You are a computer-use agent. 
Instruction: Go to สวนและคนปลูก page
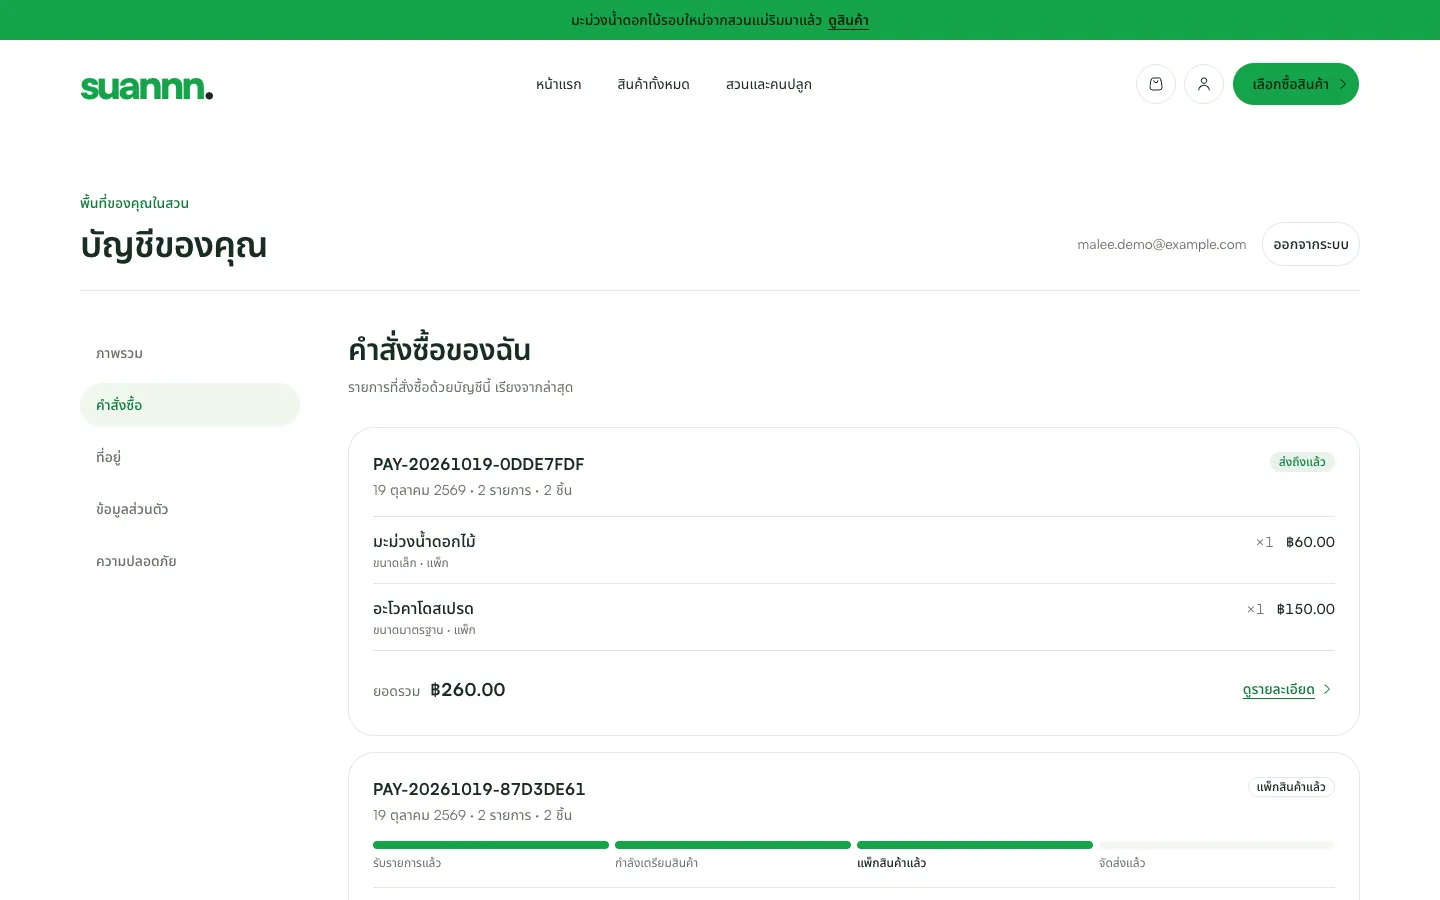pos(768,84)
